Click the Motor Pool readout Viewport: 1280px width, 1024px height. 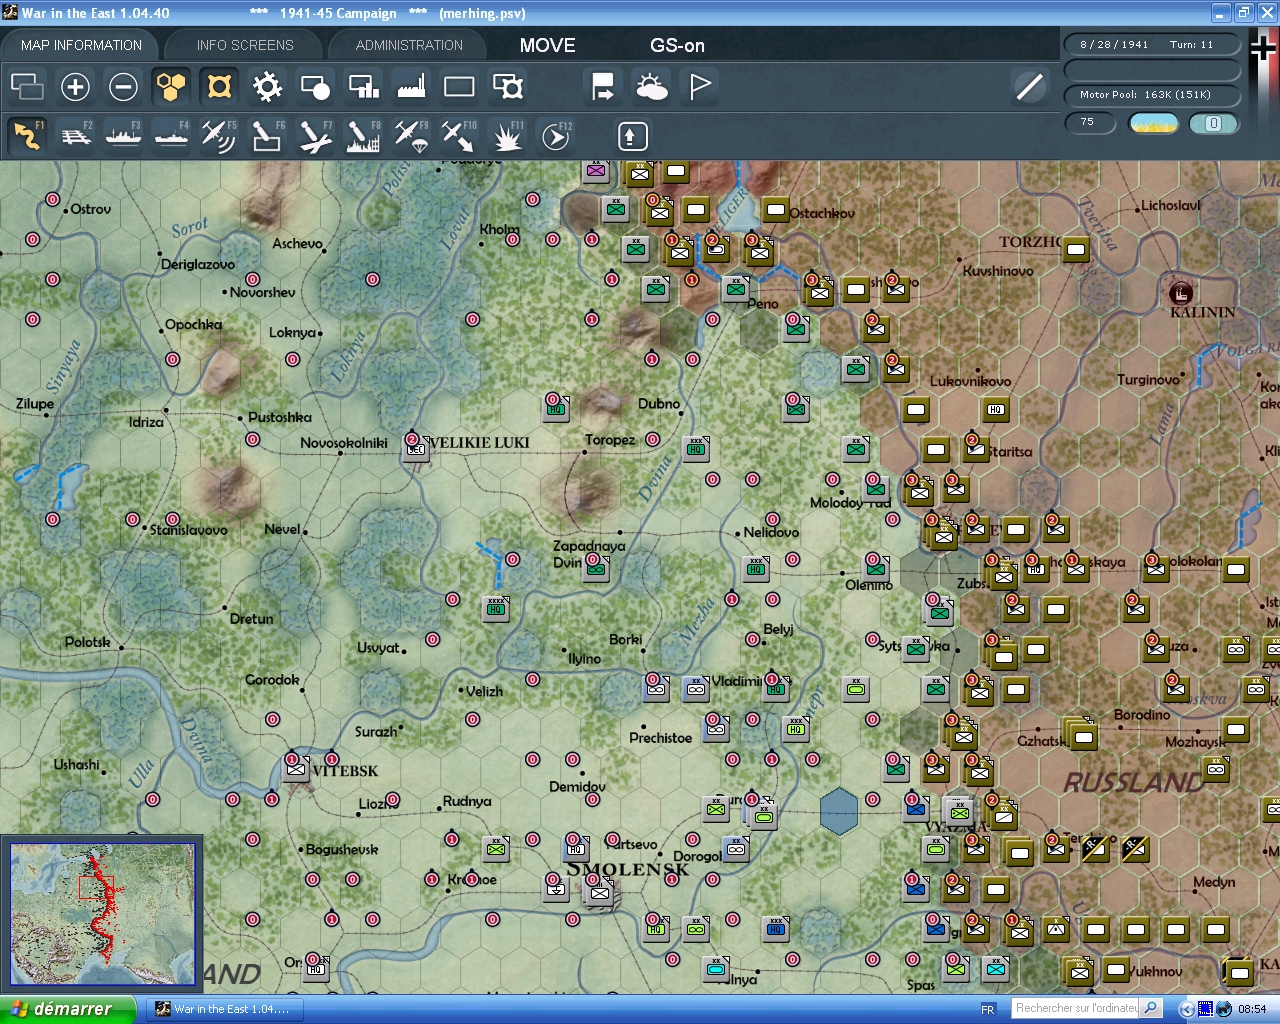pos(1152,95)
